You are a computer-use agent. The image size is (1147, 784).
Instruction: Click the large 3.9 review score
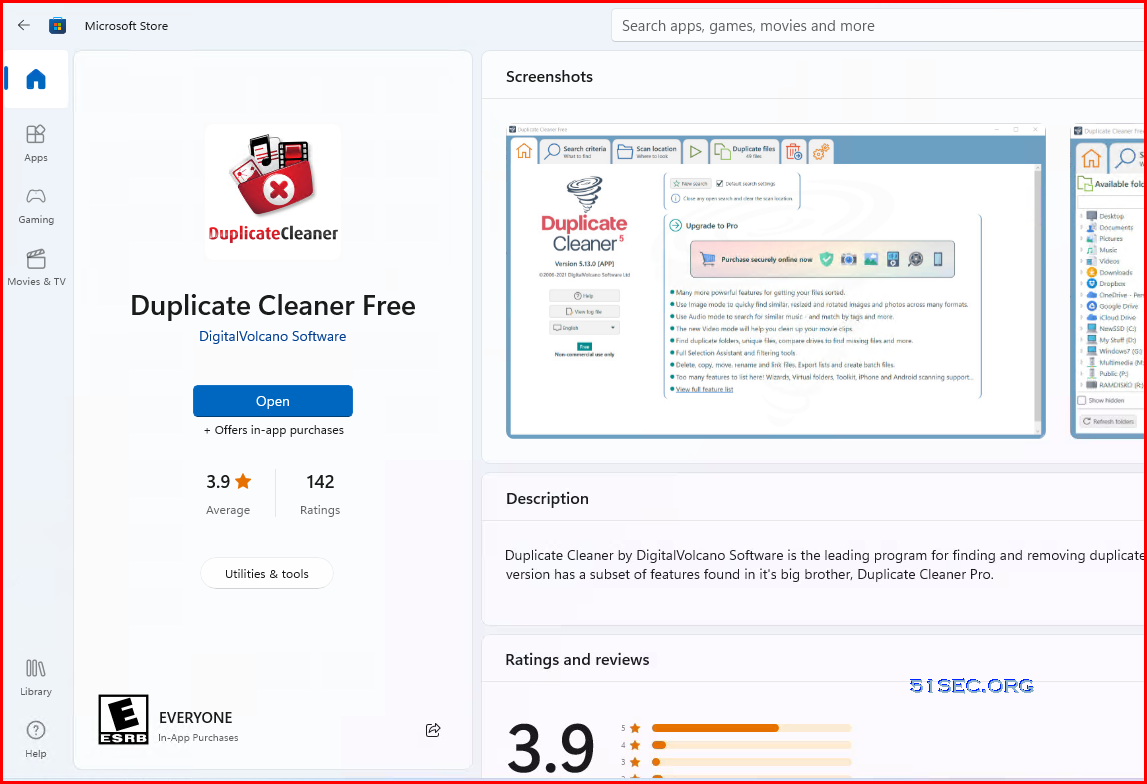click(550, 747)
